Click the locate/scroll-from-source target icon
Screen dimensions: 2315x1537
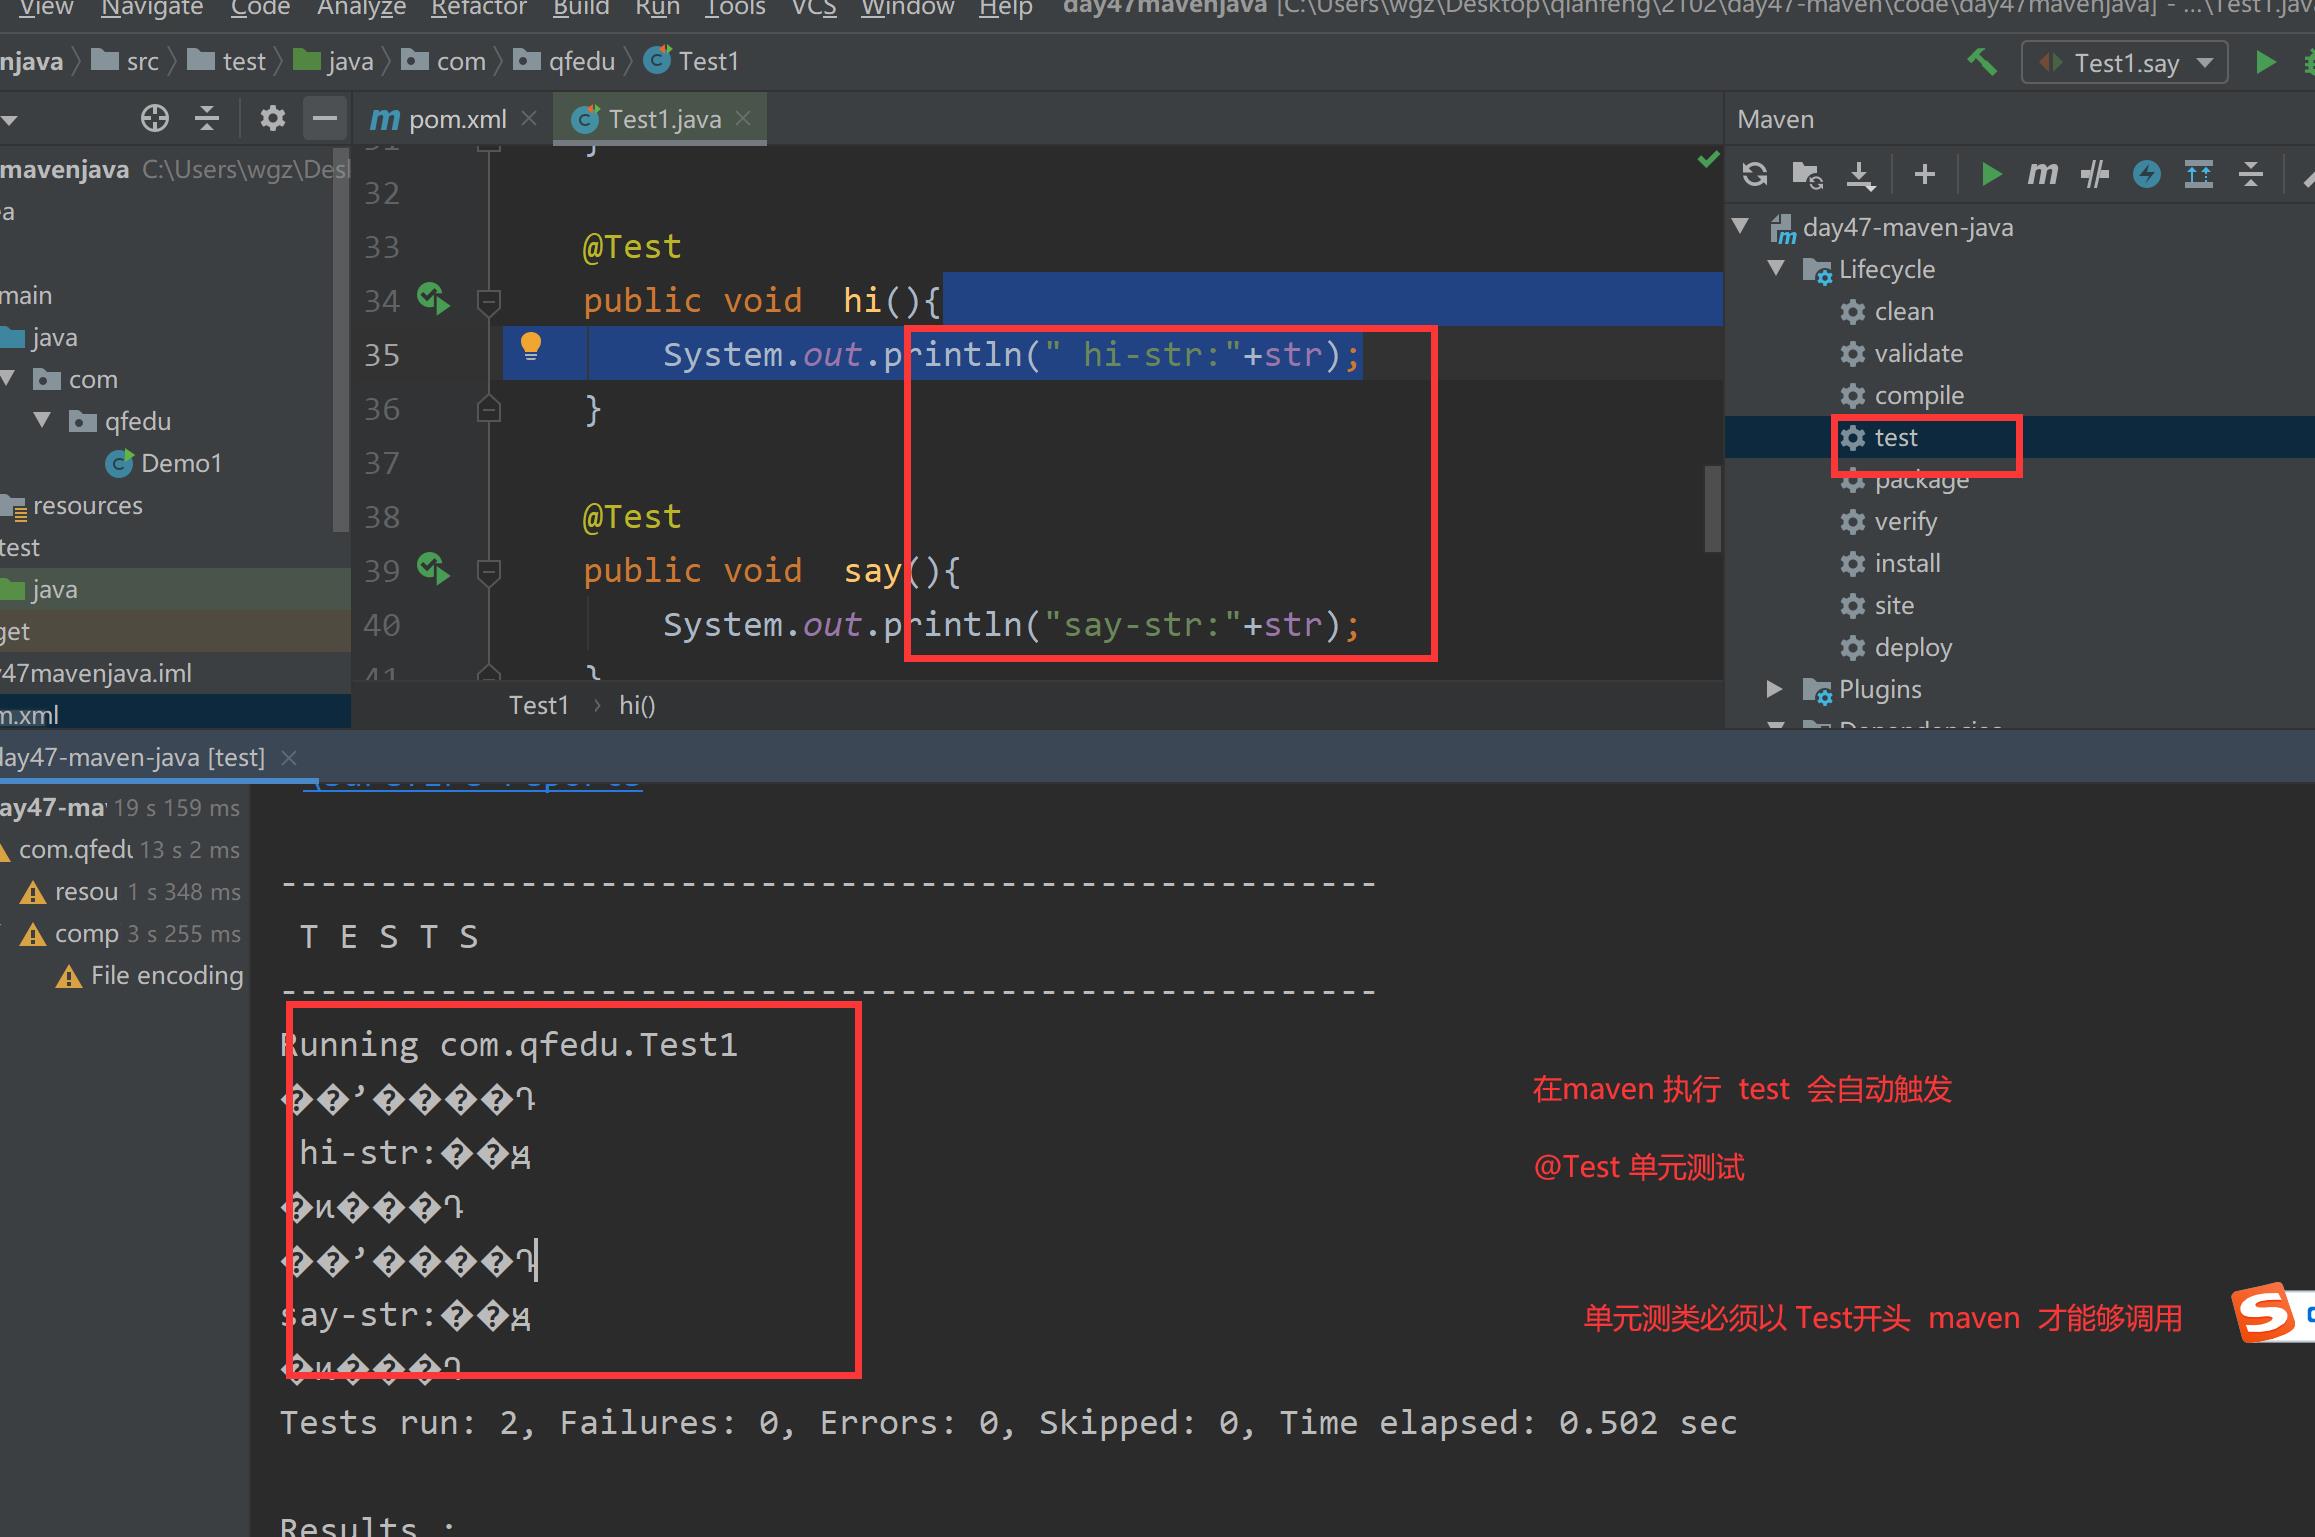pos(155,119)
